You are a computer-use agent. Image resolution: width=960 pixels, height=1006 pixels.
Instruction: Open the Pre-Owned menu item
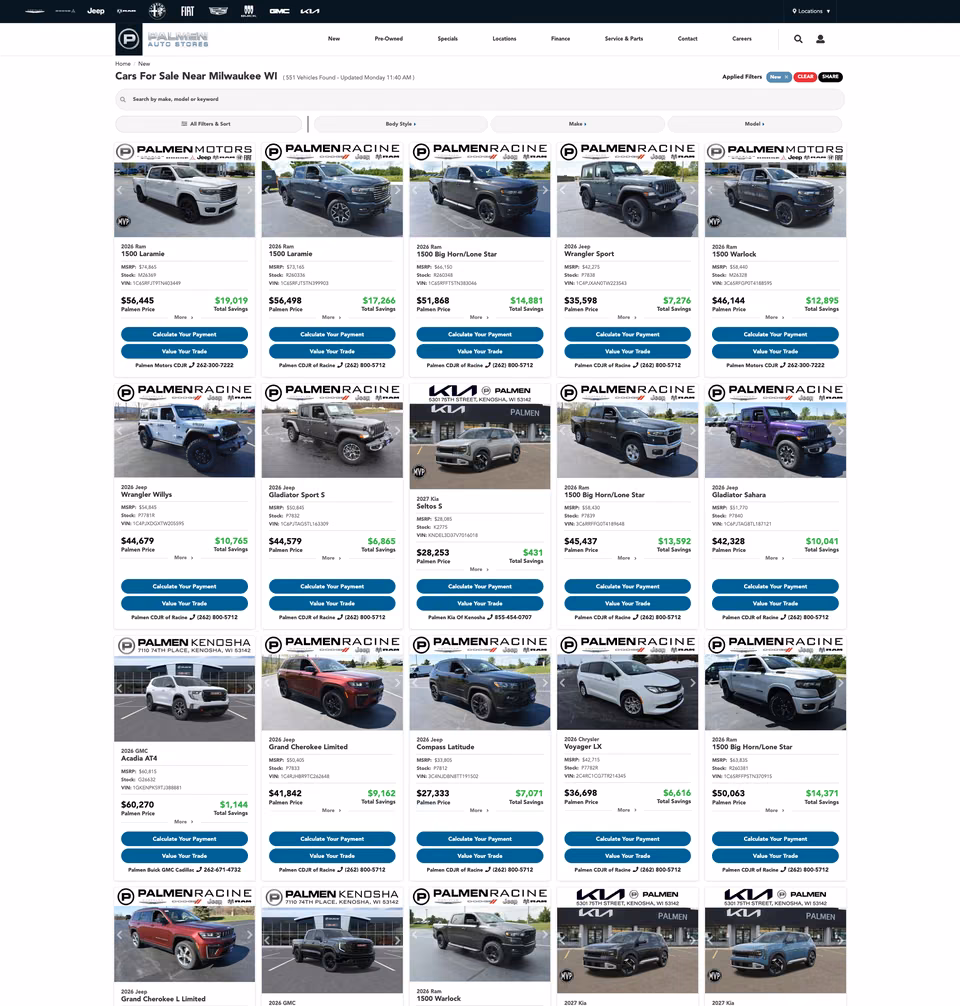(x=389, y=38)
